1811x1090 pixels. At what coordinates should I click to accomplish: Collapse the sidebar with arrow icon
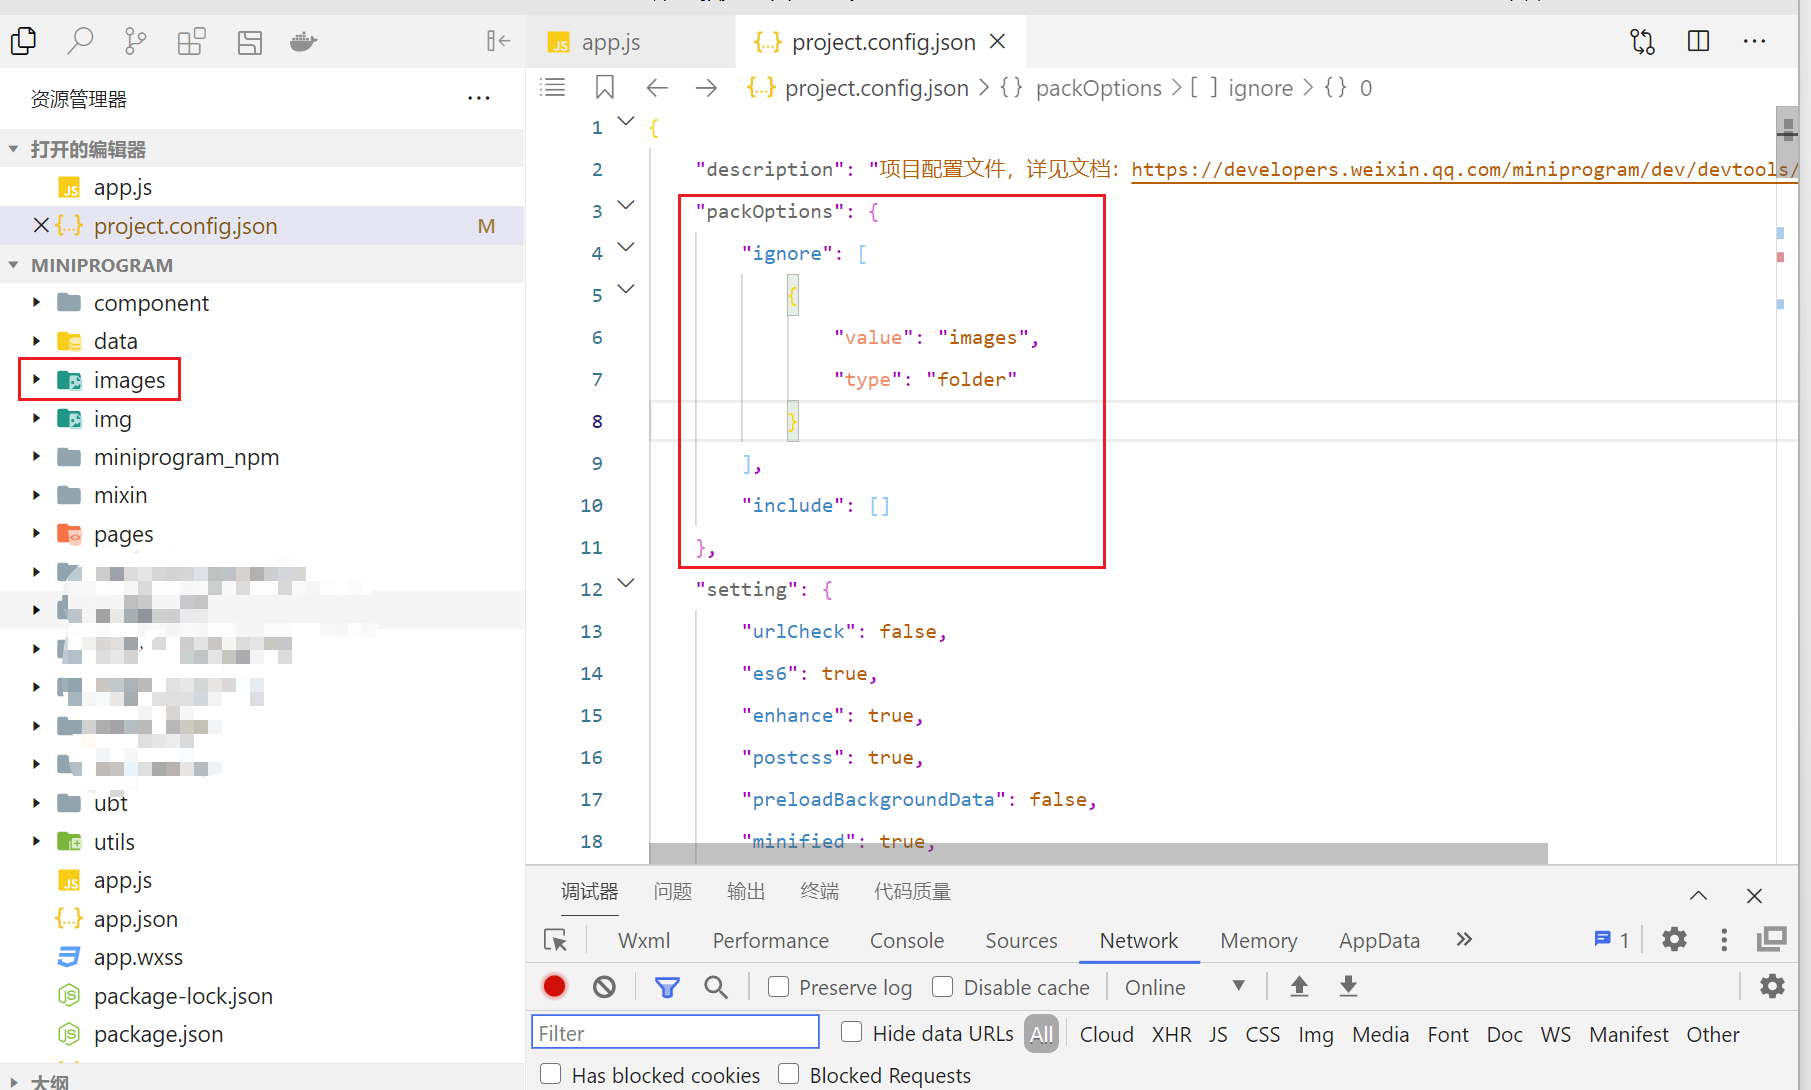tap(498, 41)
